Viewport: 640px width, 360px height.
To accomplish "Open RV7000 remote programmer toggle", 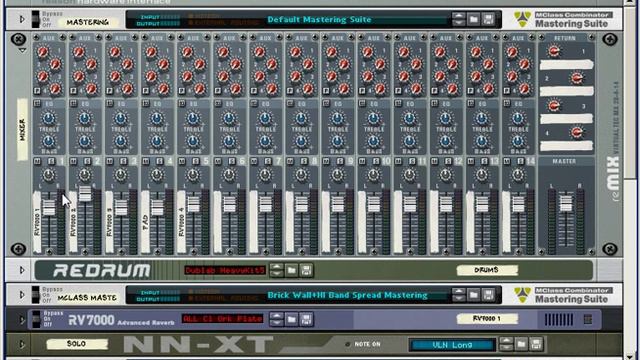I will 588,319.
